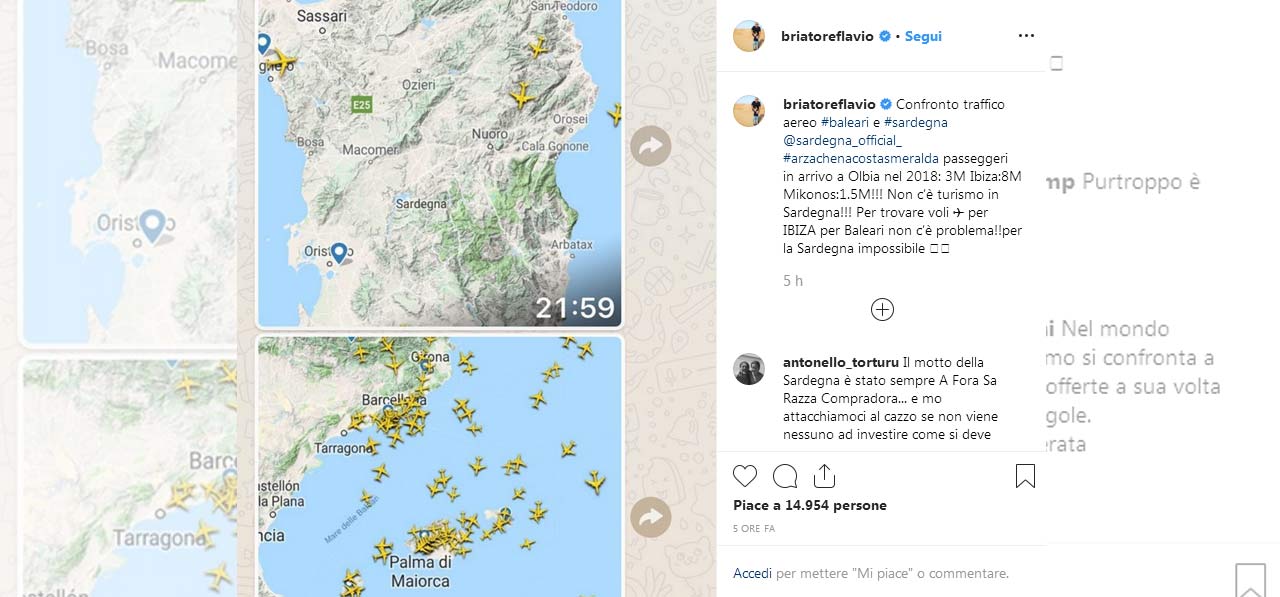Open the three-dot more options menu

1026,36
